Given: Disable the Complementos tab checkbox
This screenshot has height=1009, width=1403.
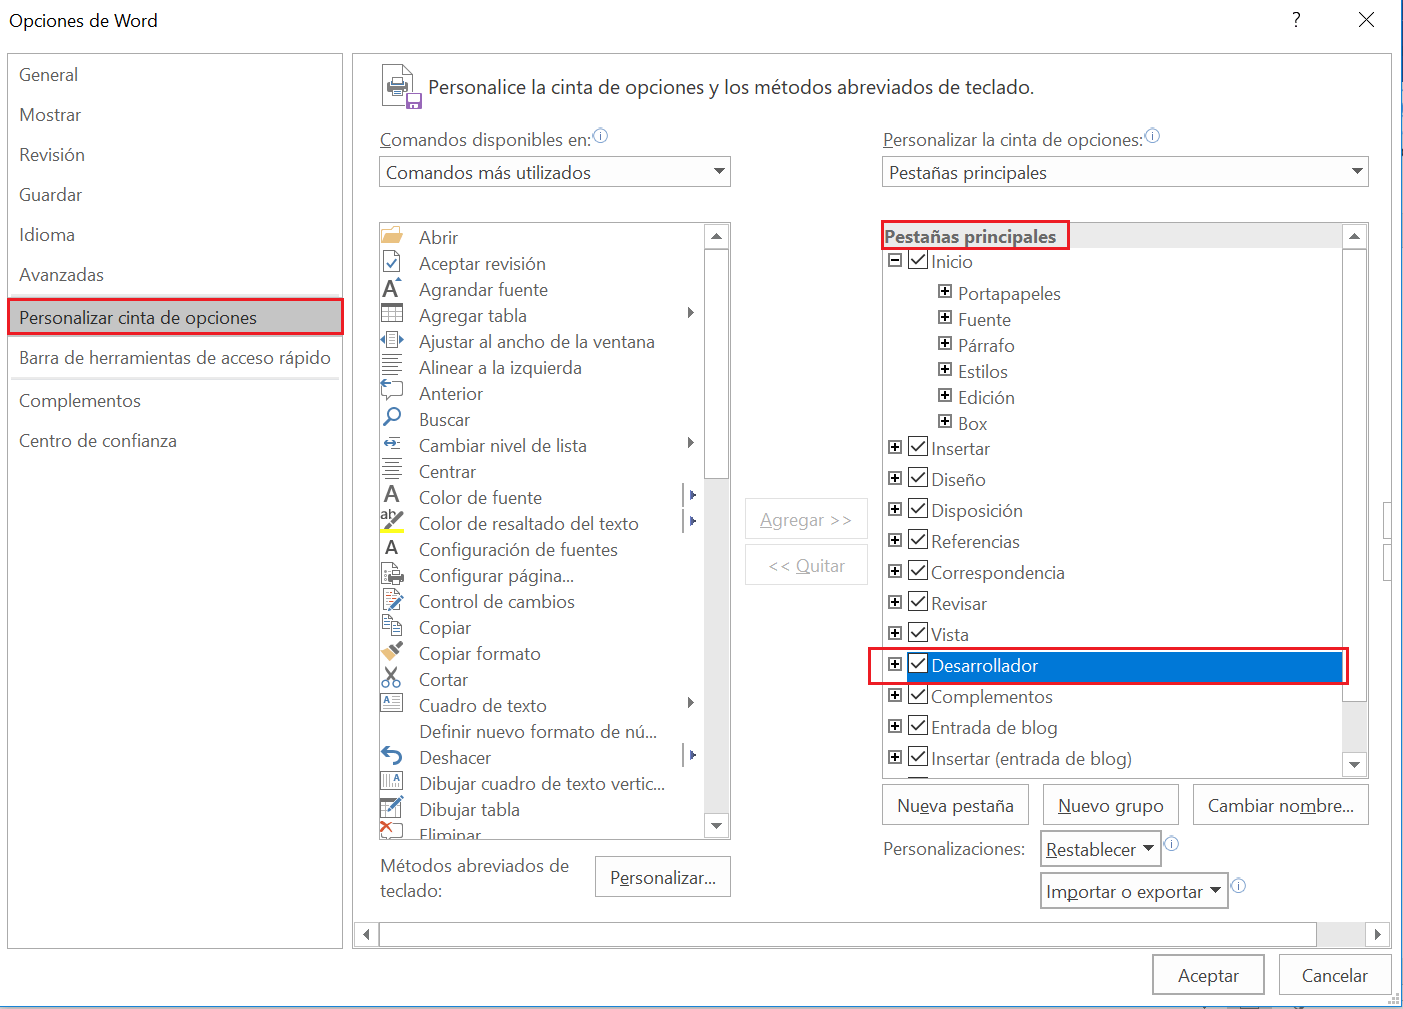Looking at the screenshot, I should 917,695.
